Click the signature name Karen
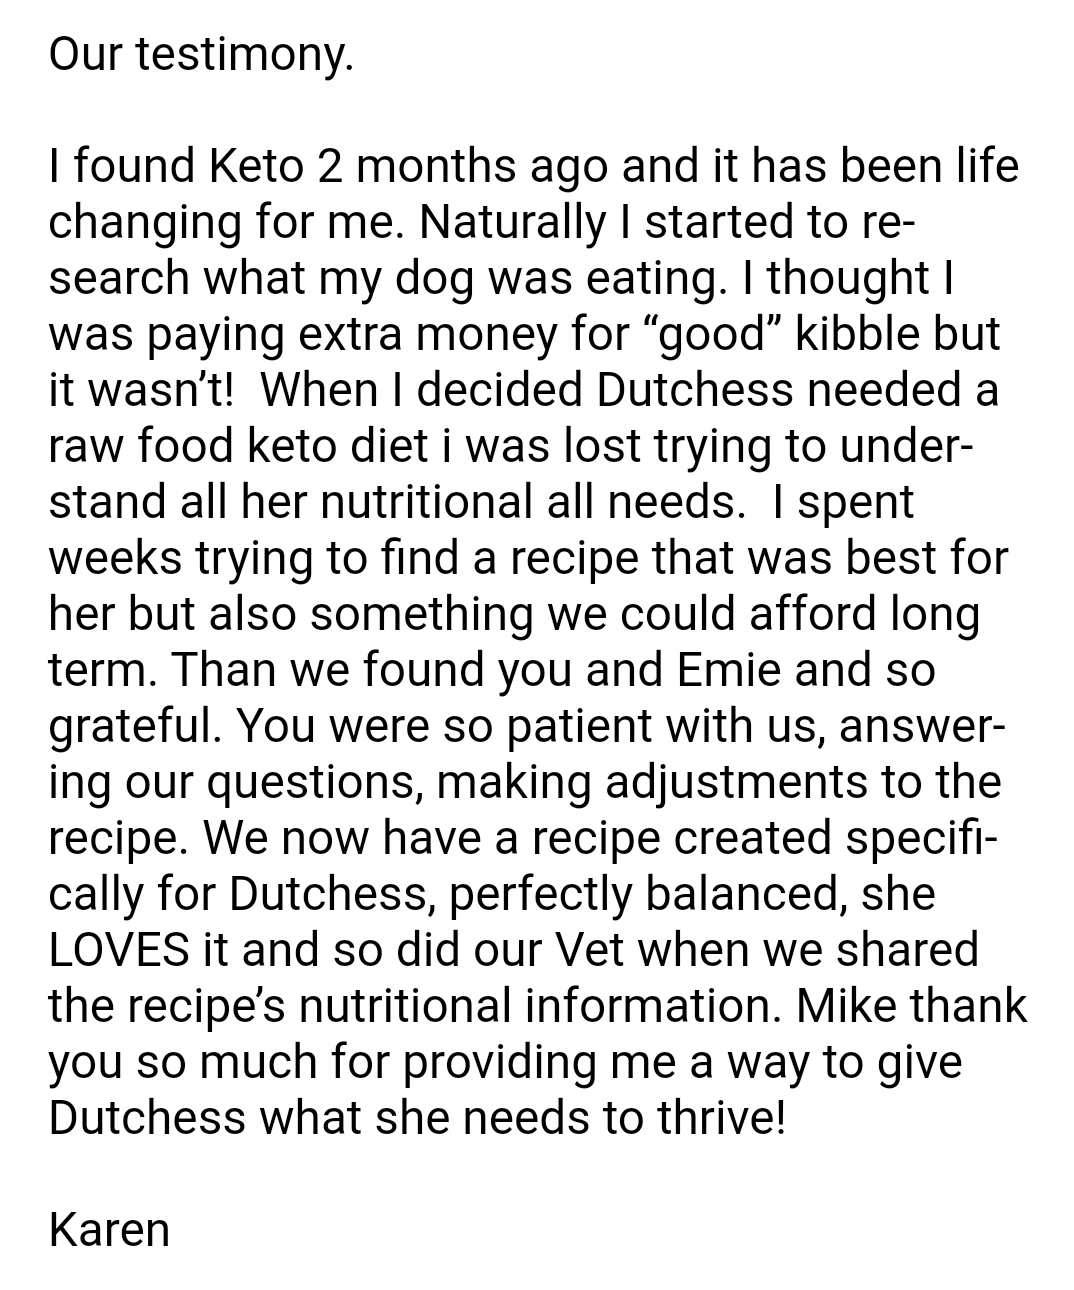This screenshot has height=1290, width=1074. pyautogui.click(x=109, y=1229)
